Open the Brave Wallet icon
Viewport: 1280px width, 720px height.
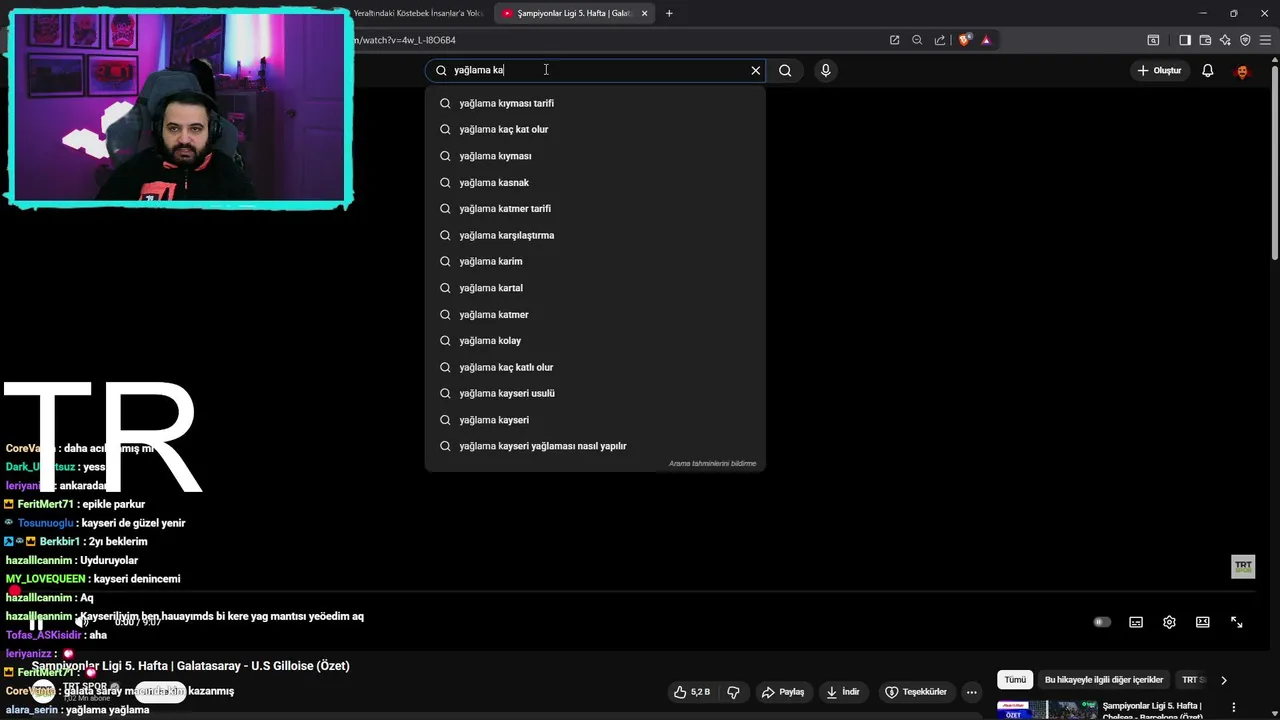(x=1205, y=40)
